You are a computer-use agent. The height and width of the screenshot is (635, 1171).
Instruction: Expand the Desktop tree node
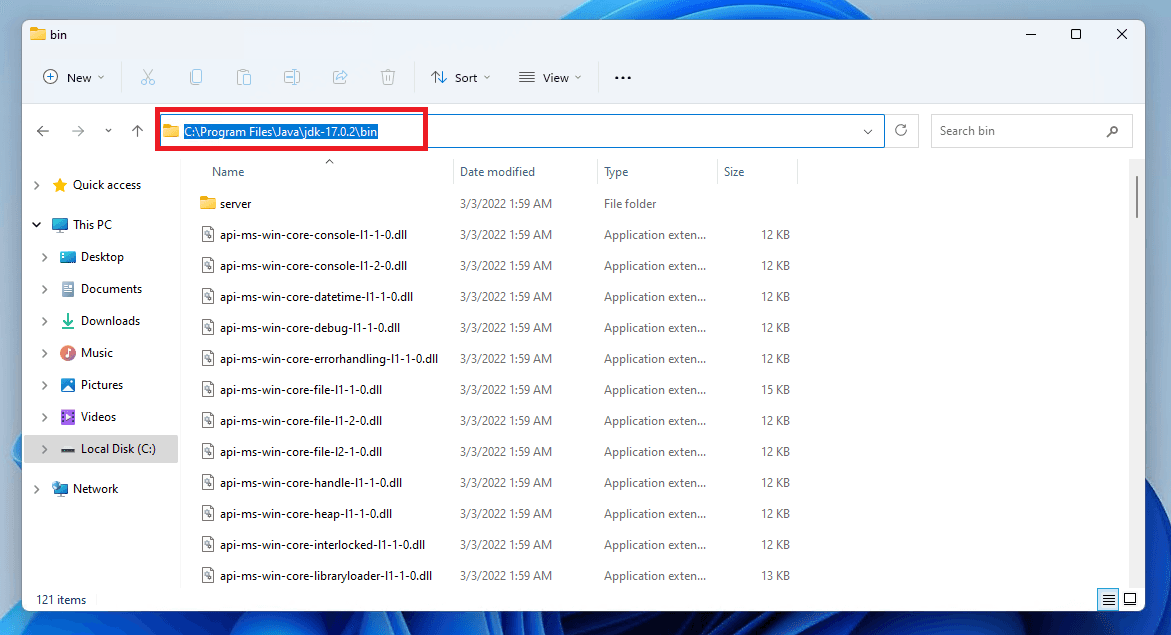click(x=45, y=257)
